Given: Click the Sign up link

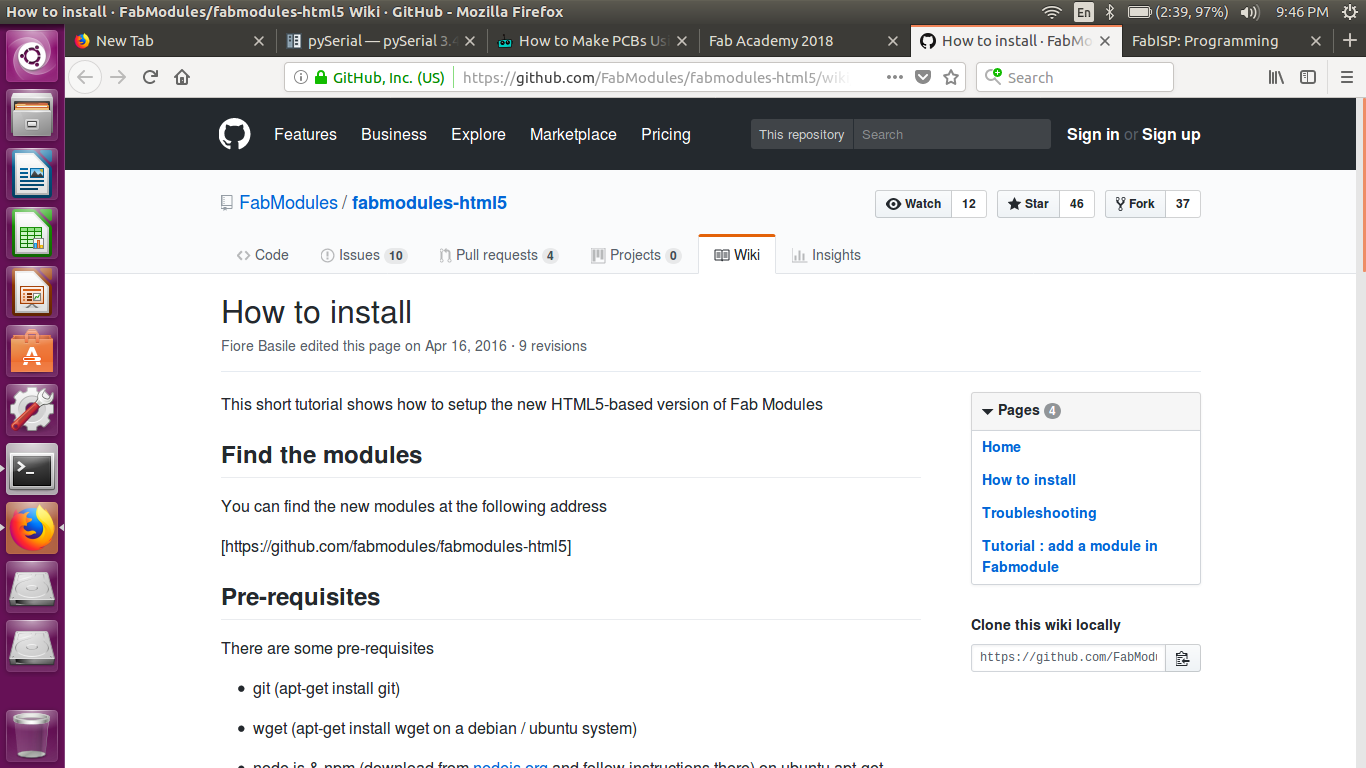Looking at the screenshot, I should point(1171,134).
